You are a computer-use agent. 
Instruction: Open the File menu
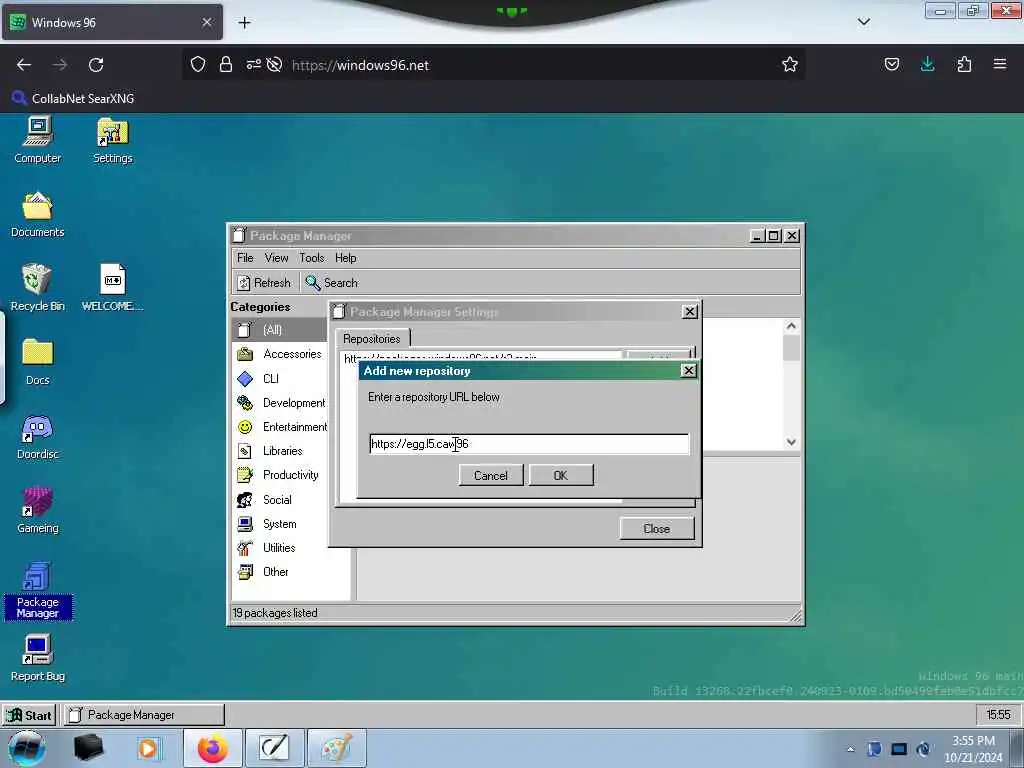pos(245,258)
